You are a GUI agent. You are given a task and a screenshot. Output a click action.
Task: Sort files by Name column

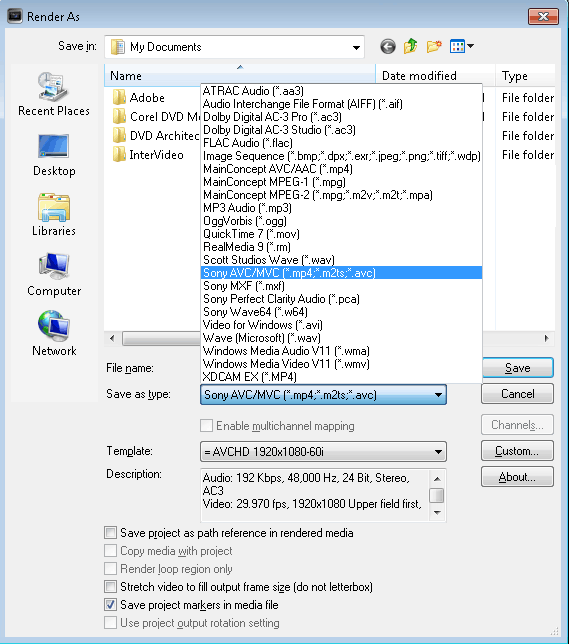point(240,76)
